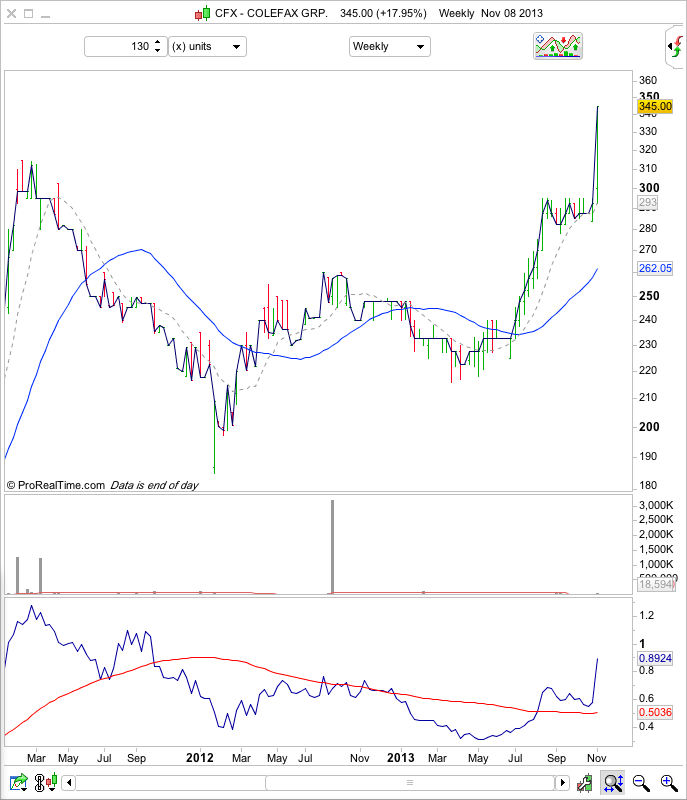Click the 200 price axis label
687x800 pixels.
point(649,427)
